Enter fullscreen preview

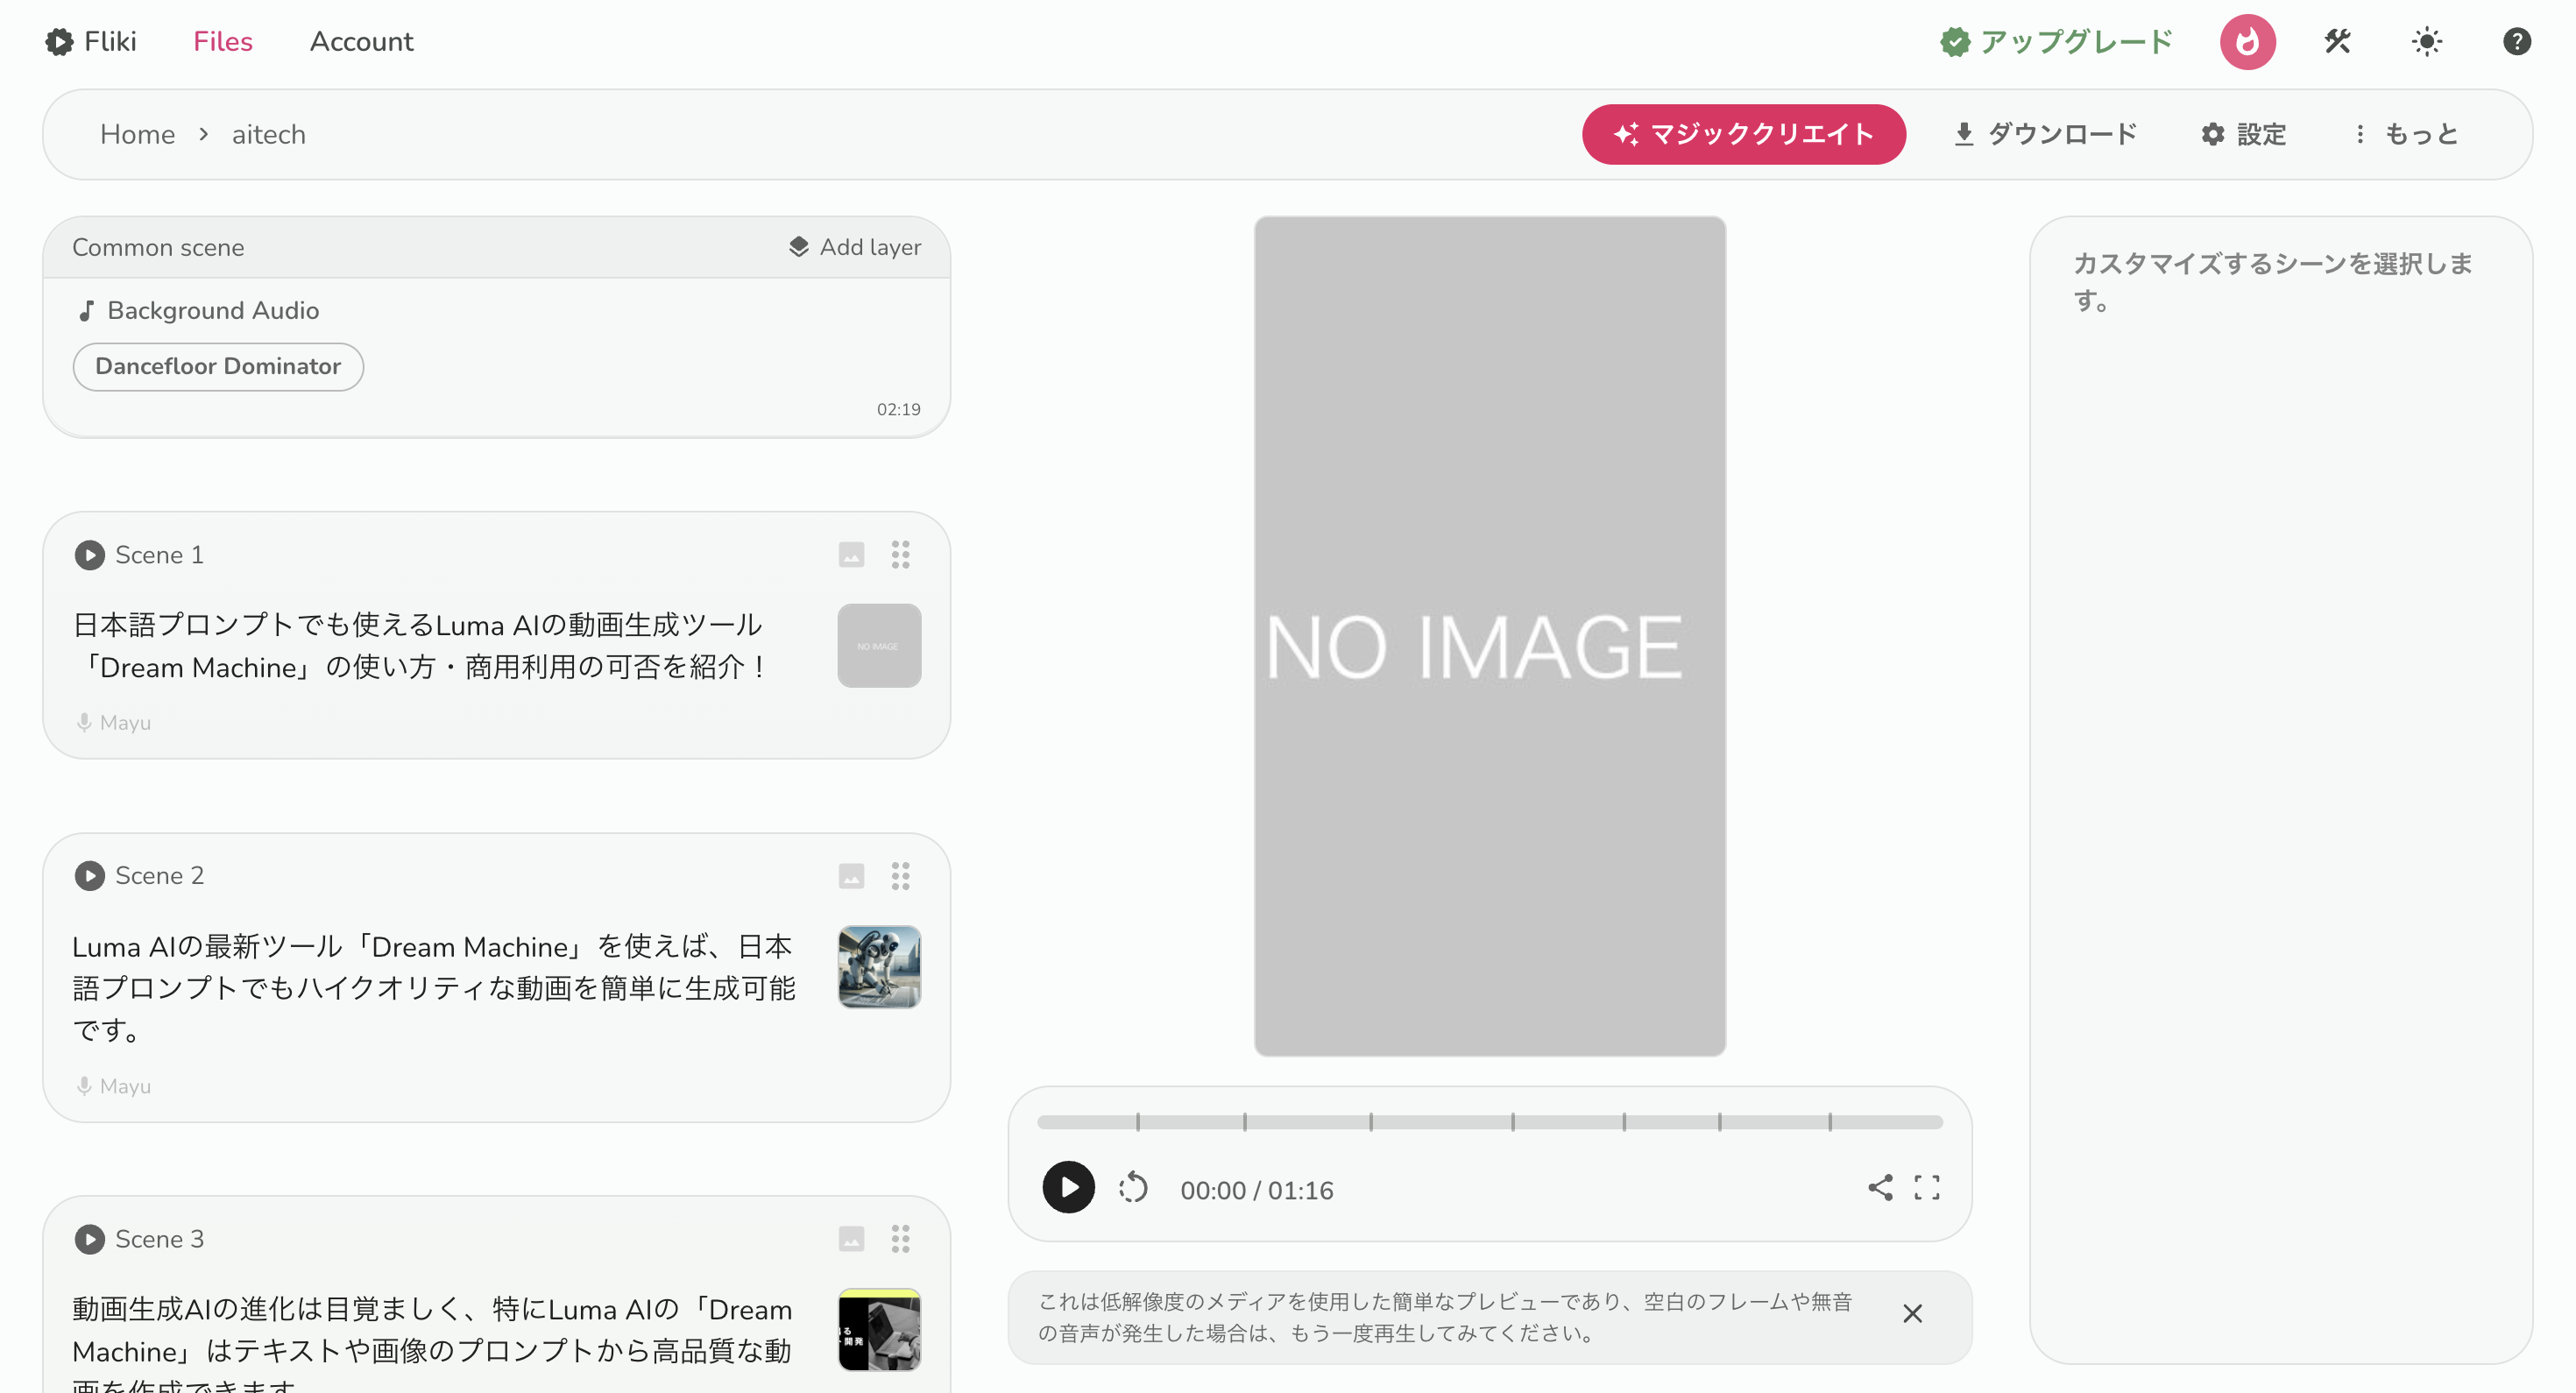click(1926, 1187)
